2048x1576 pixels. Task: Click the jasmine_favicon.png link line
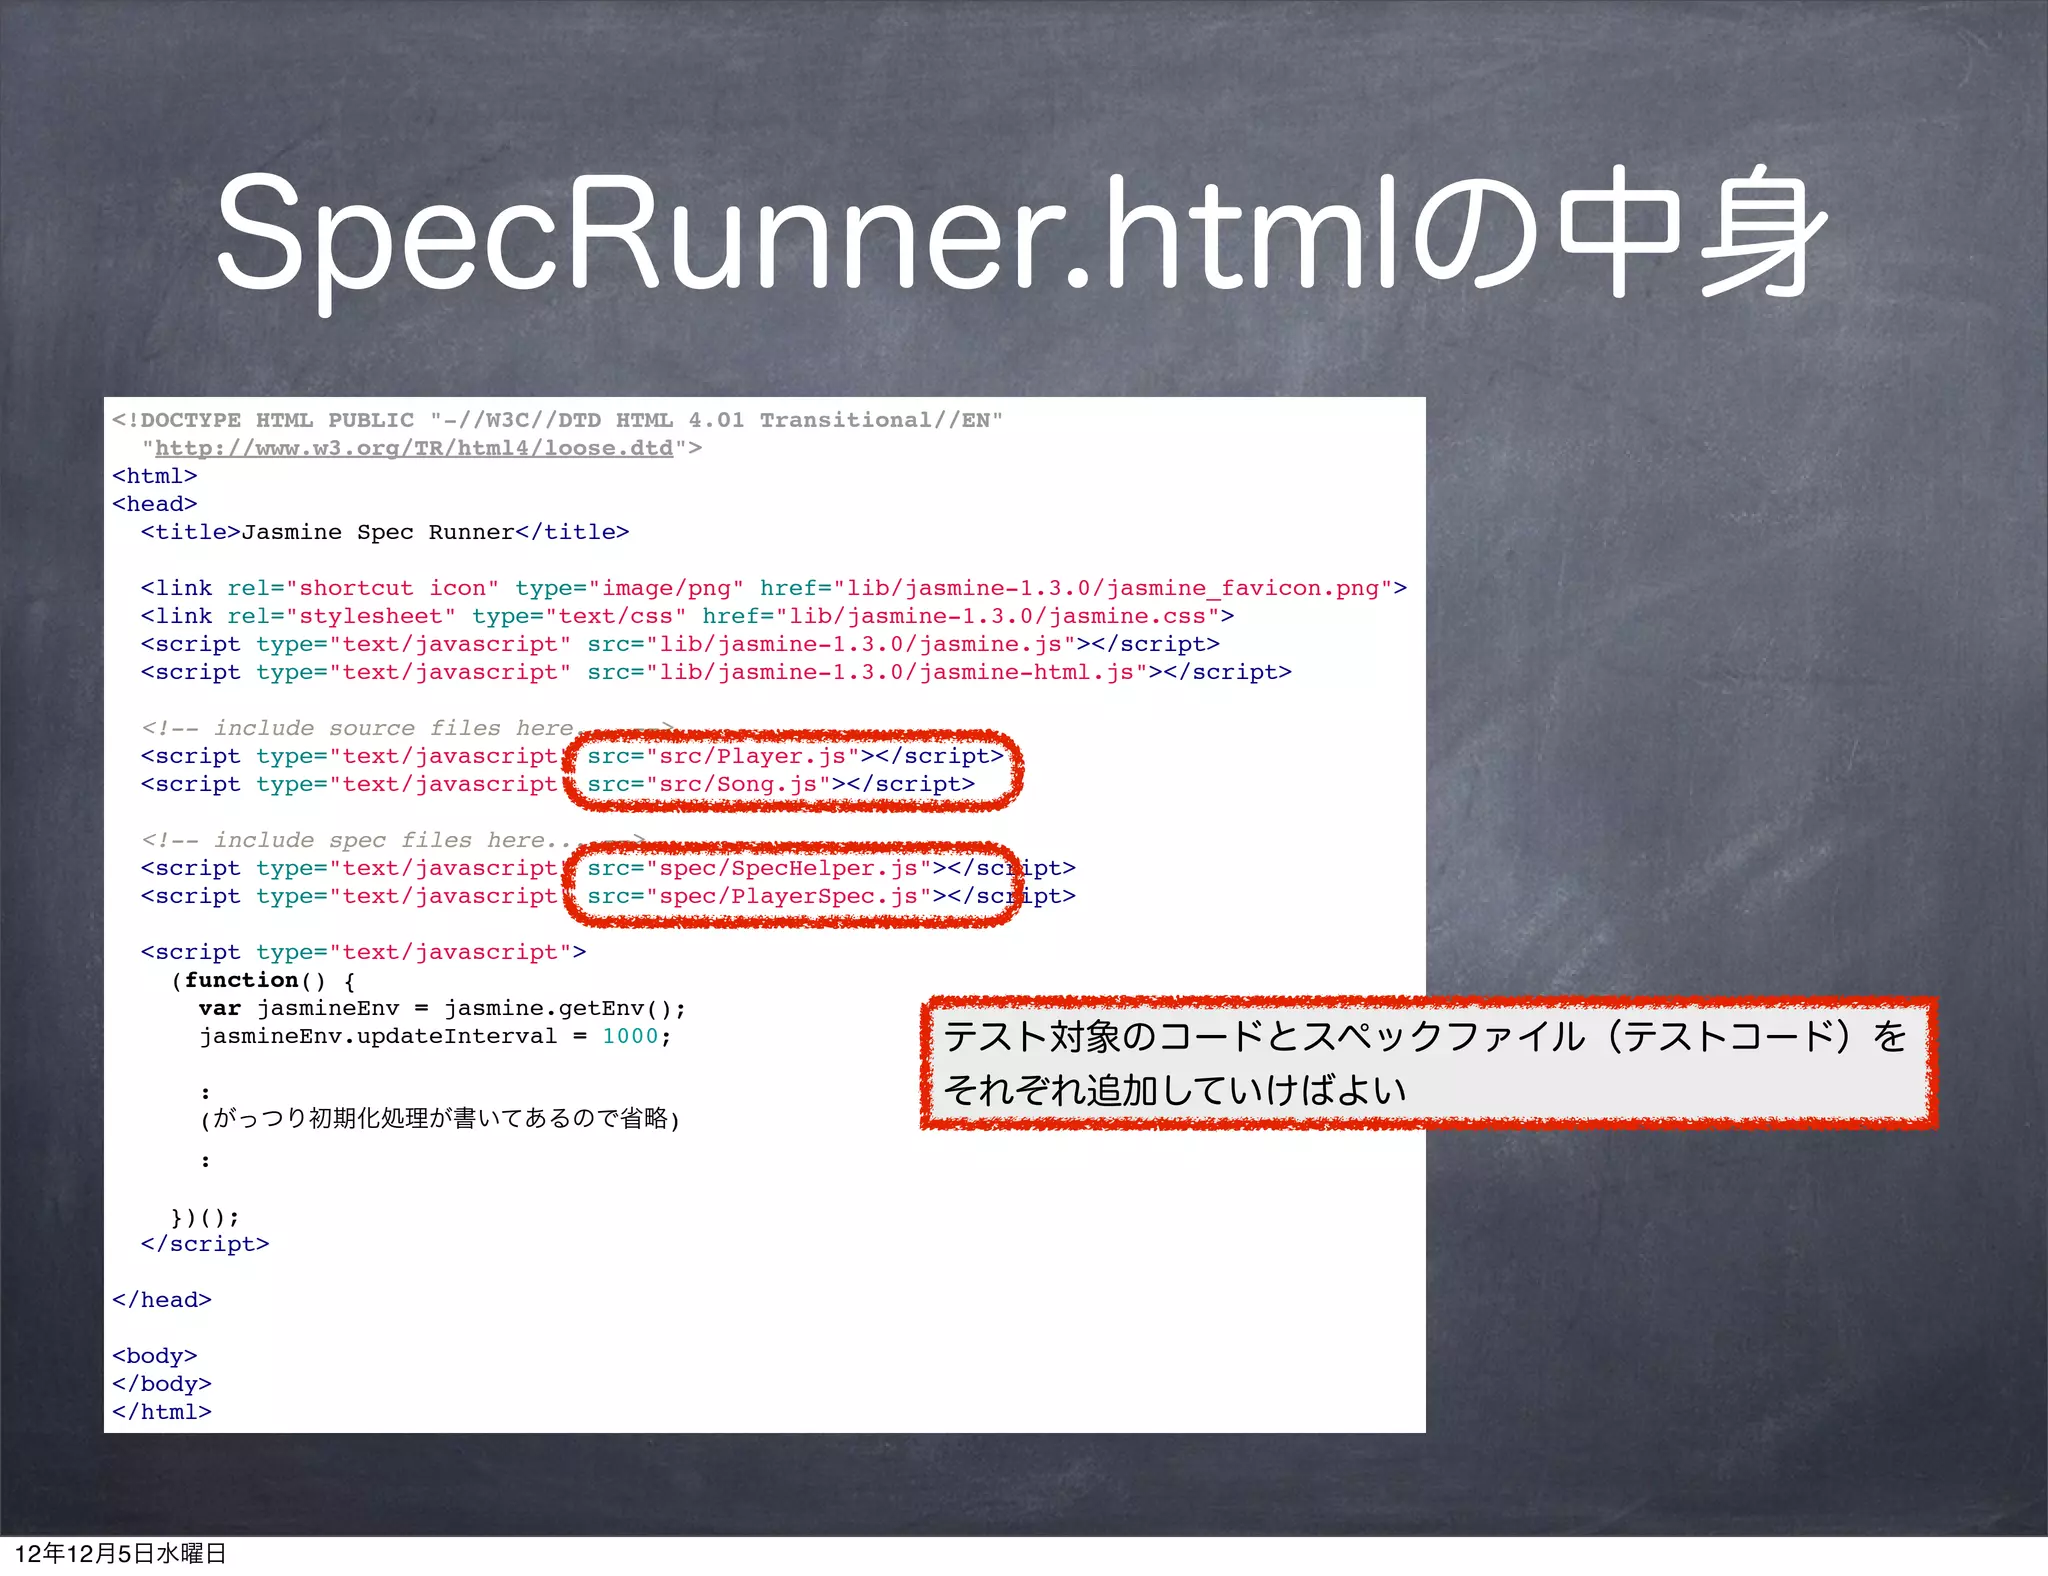pyautogui.click(x=774, y=588)
